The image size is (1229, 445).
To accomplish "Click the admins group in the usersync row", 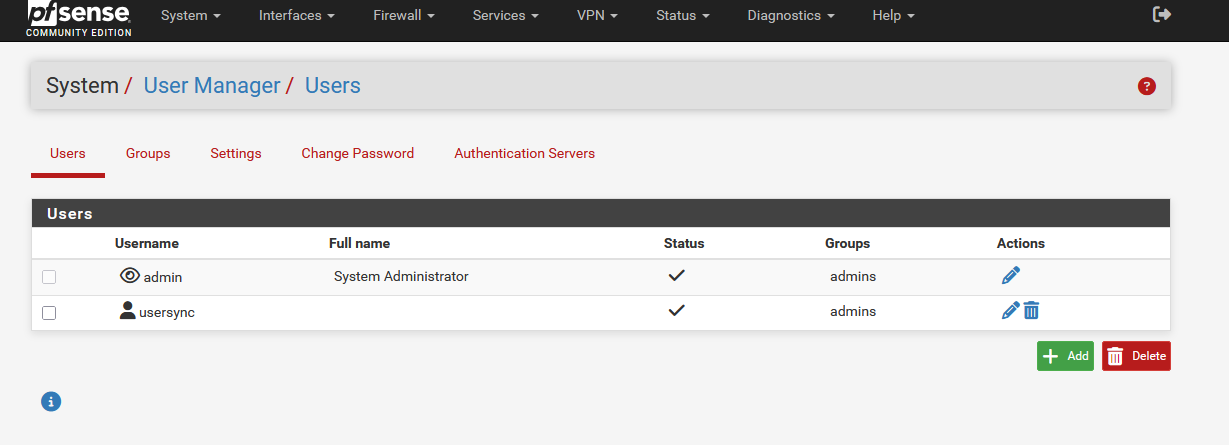I will (853, 311).
